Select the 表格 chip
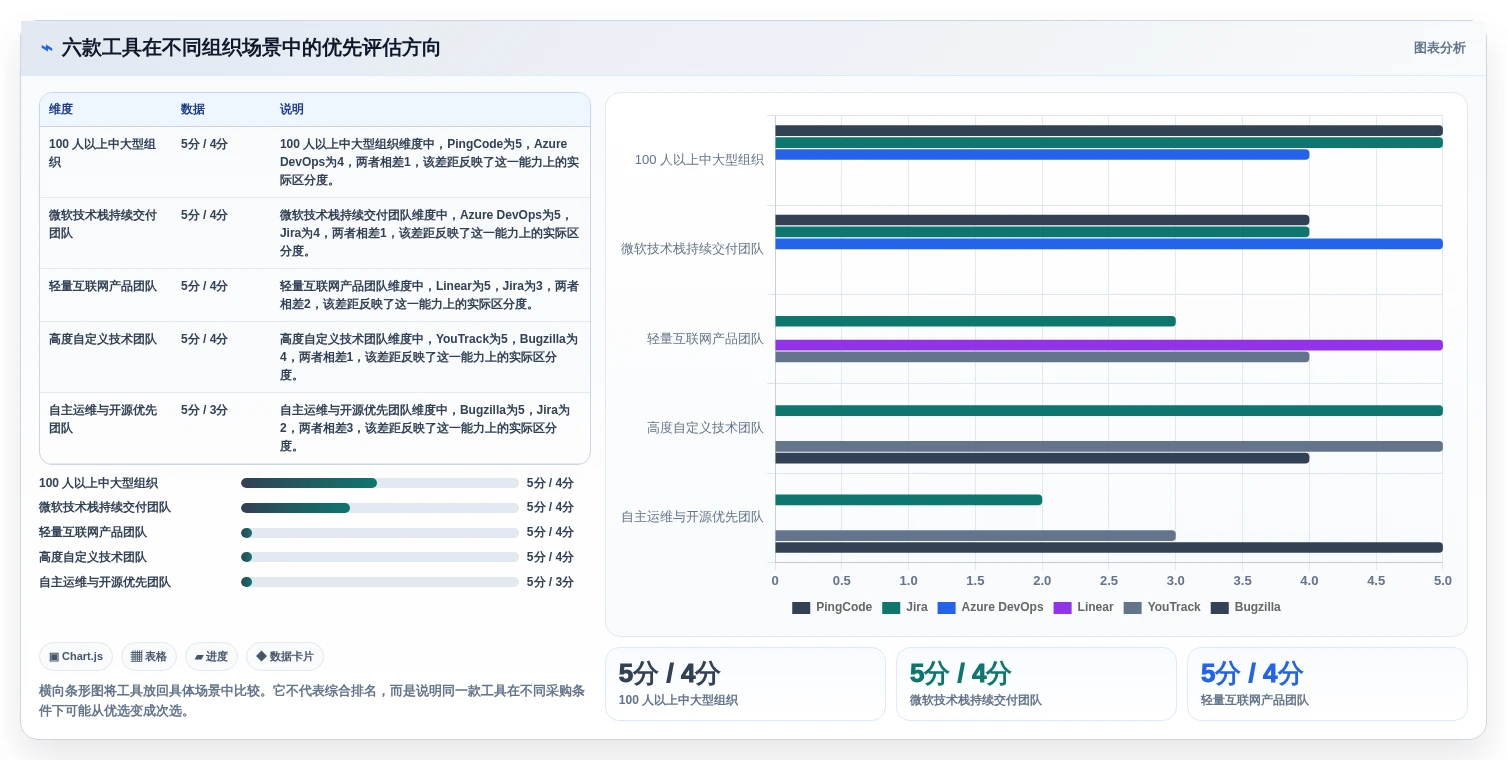 [x=149, y=657]
